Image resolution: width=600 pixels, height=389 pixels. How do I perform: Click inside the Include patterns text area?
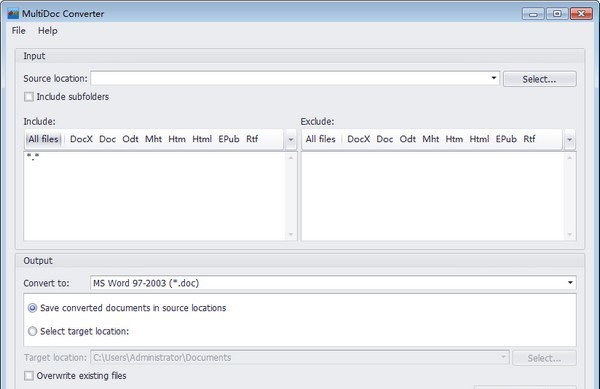click(155, 196)
